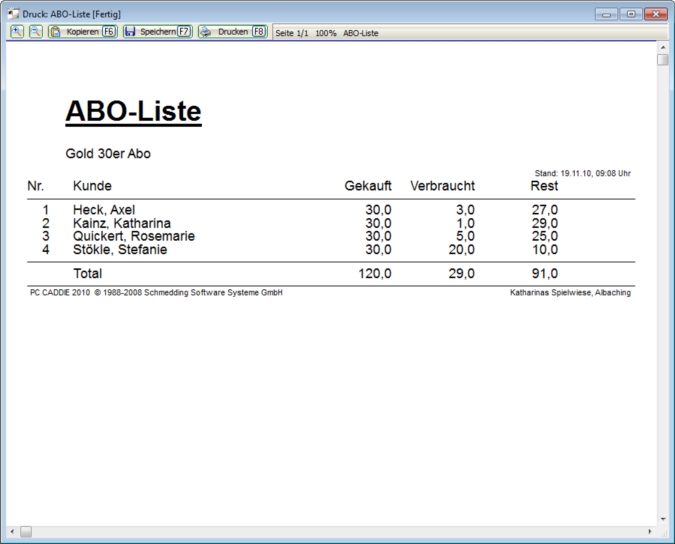Click the Speichern floppy disk icon
The width and height of the screenshot is (675, 544).
130,32
